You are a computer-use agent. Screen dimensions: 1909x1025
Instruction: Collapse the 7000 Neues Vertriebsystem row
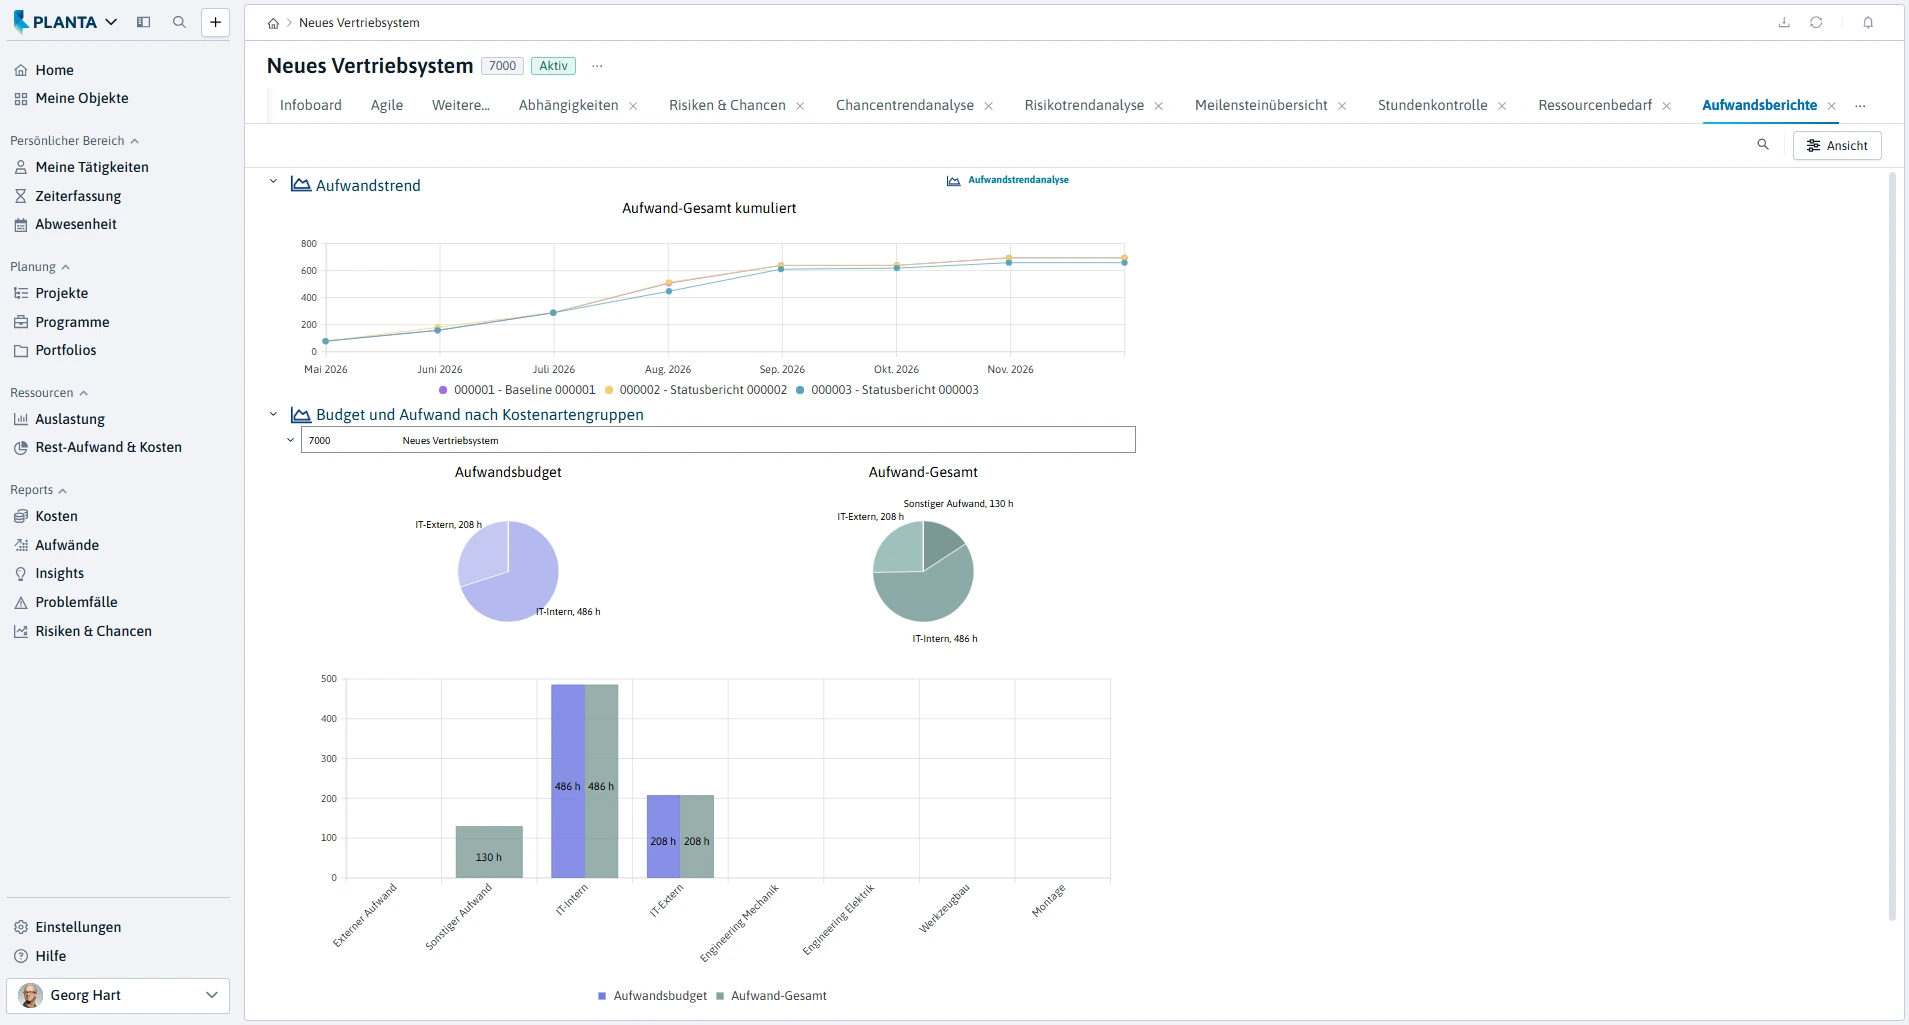pos(291,440)
